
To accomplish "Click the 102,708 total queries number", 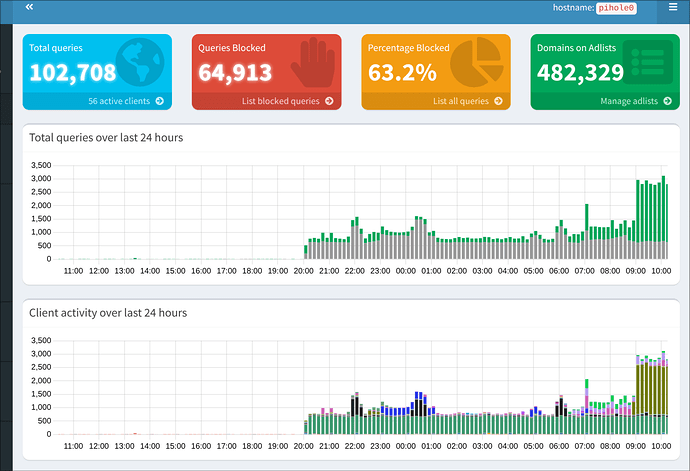I will click(73, 72).
